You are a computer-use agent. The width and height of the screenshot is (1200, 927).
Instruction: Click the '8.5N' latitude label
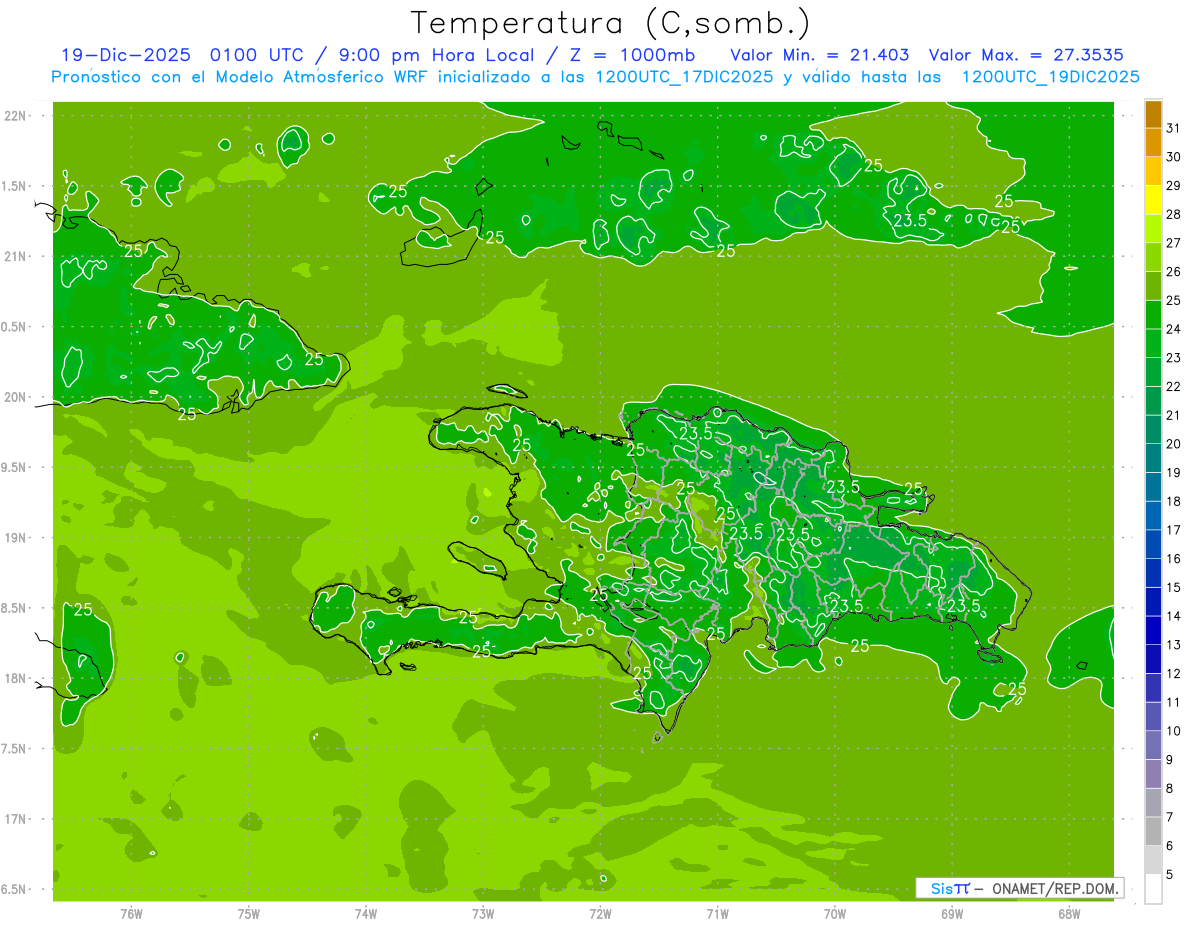pyautogui.click(x=15, y=608)
